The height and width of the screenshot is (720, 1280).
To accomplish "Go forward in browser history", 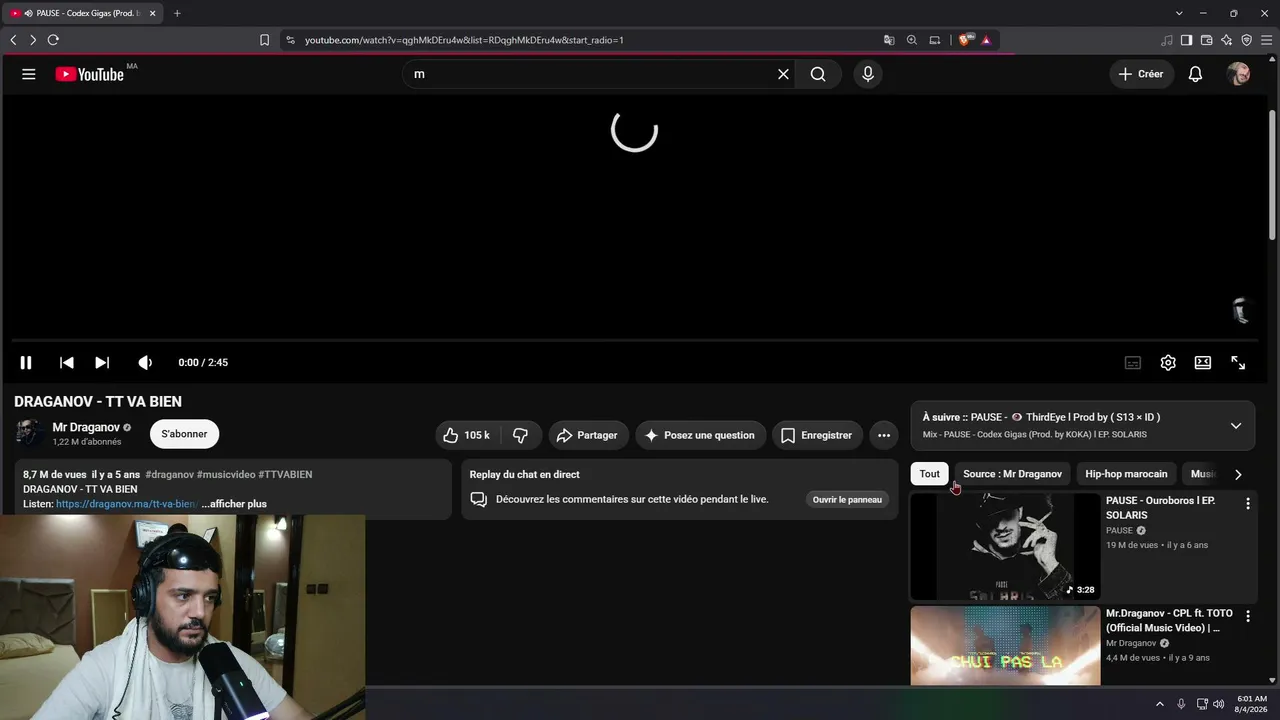I will click(x=33, y=40).
